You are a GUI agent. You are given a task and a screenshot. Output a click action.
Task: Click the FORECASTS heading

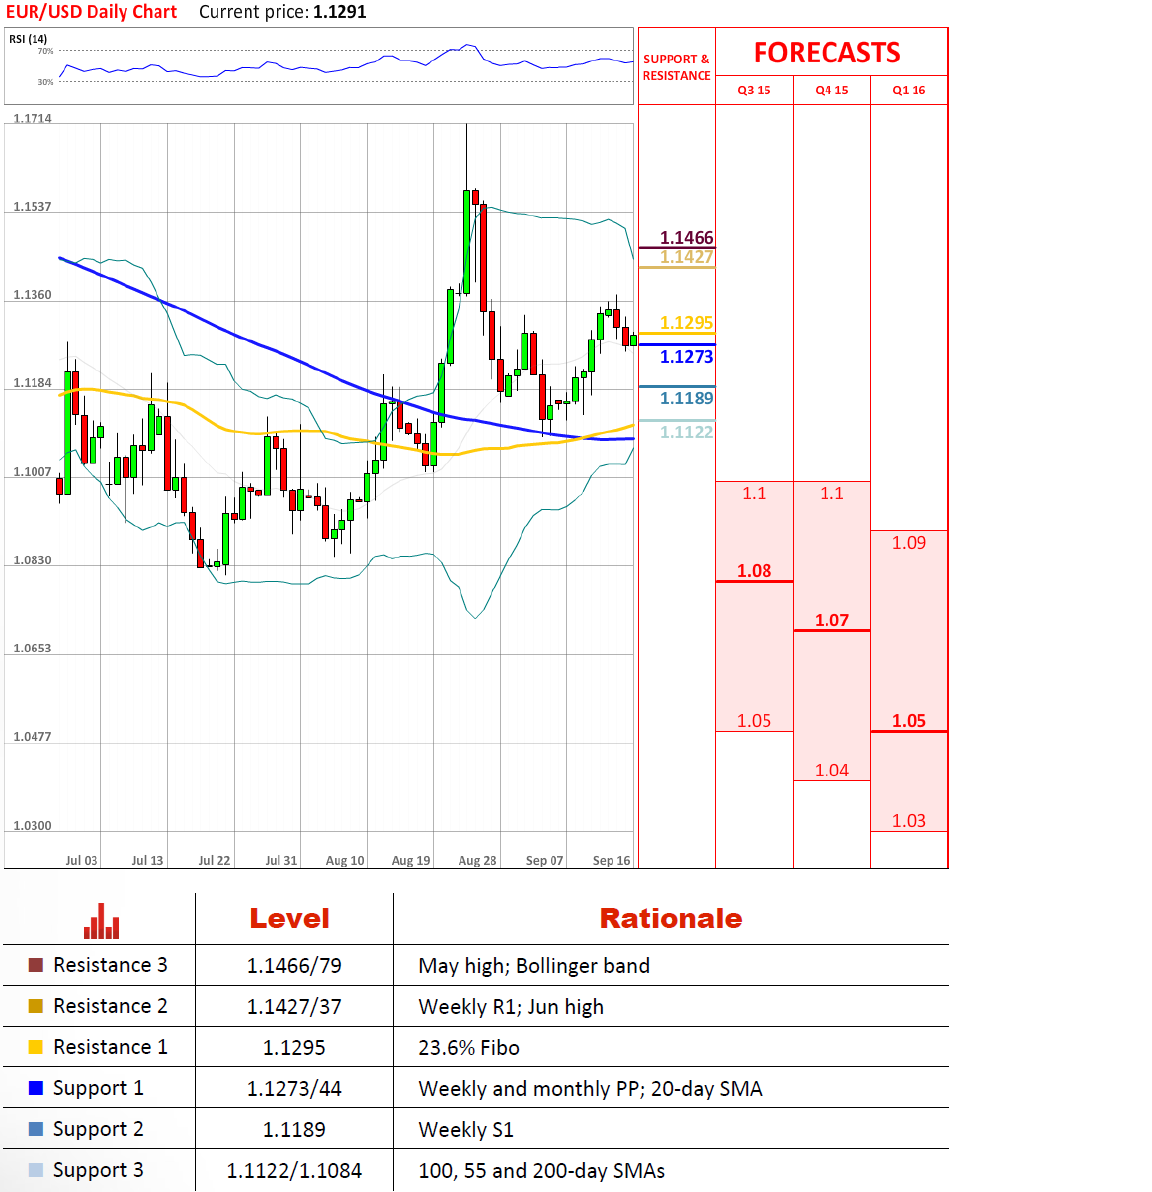827,52
